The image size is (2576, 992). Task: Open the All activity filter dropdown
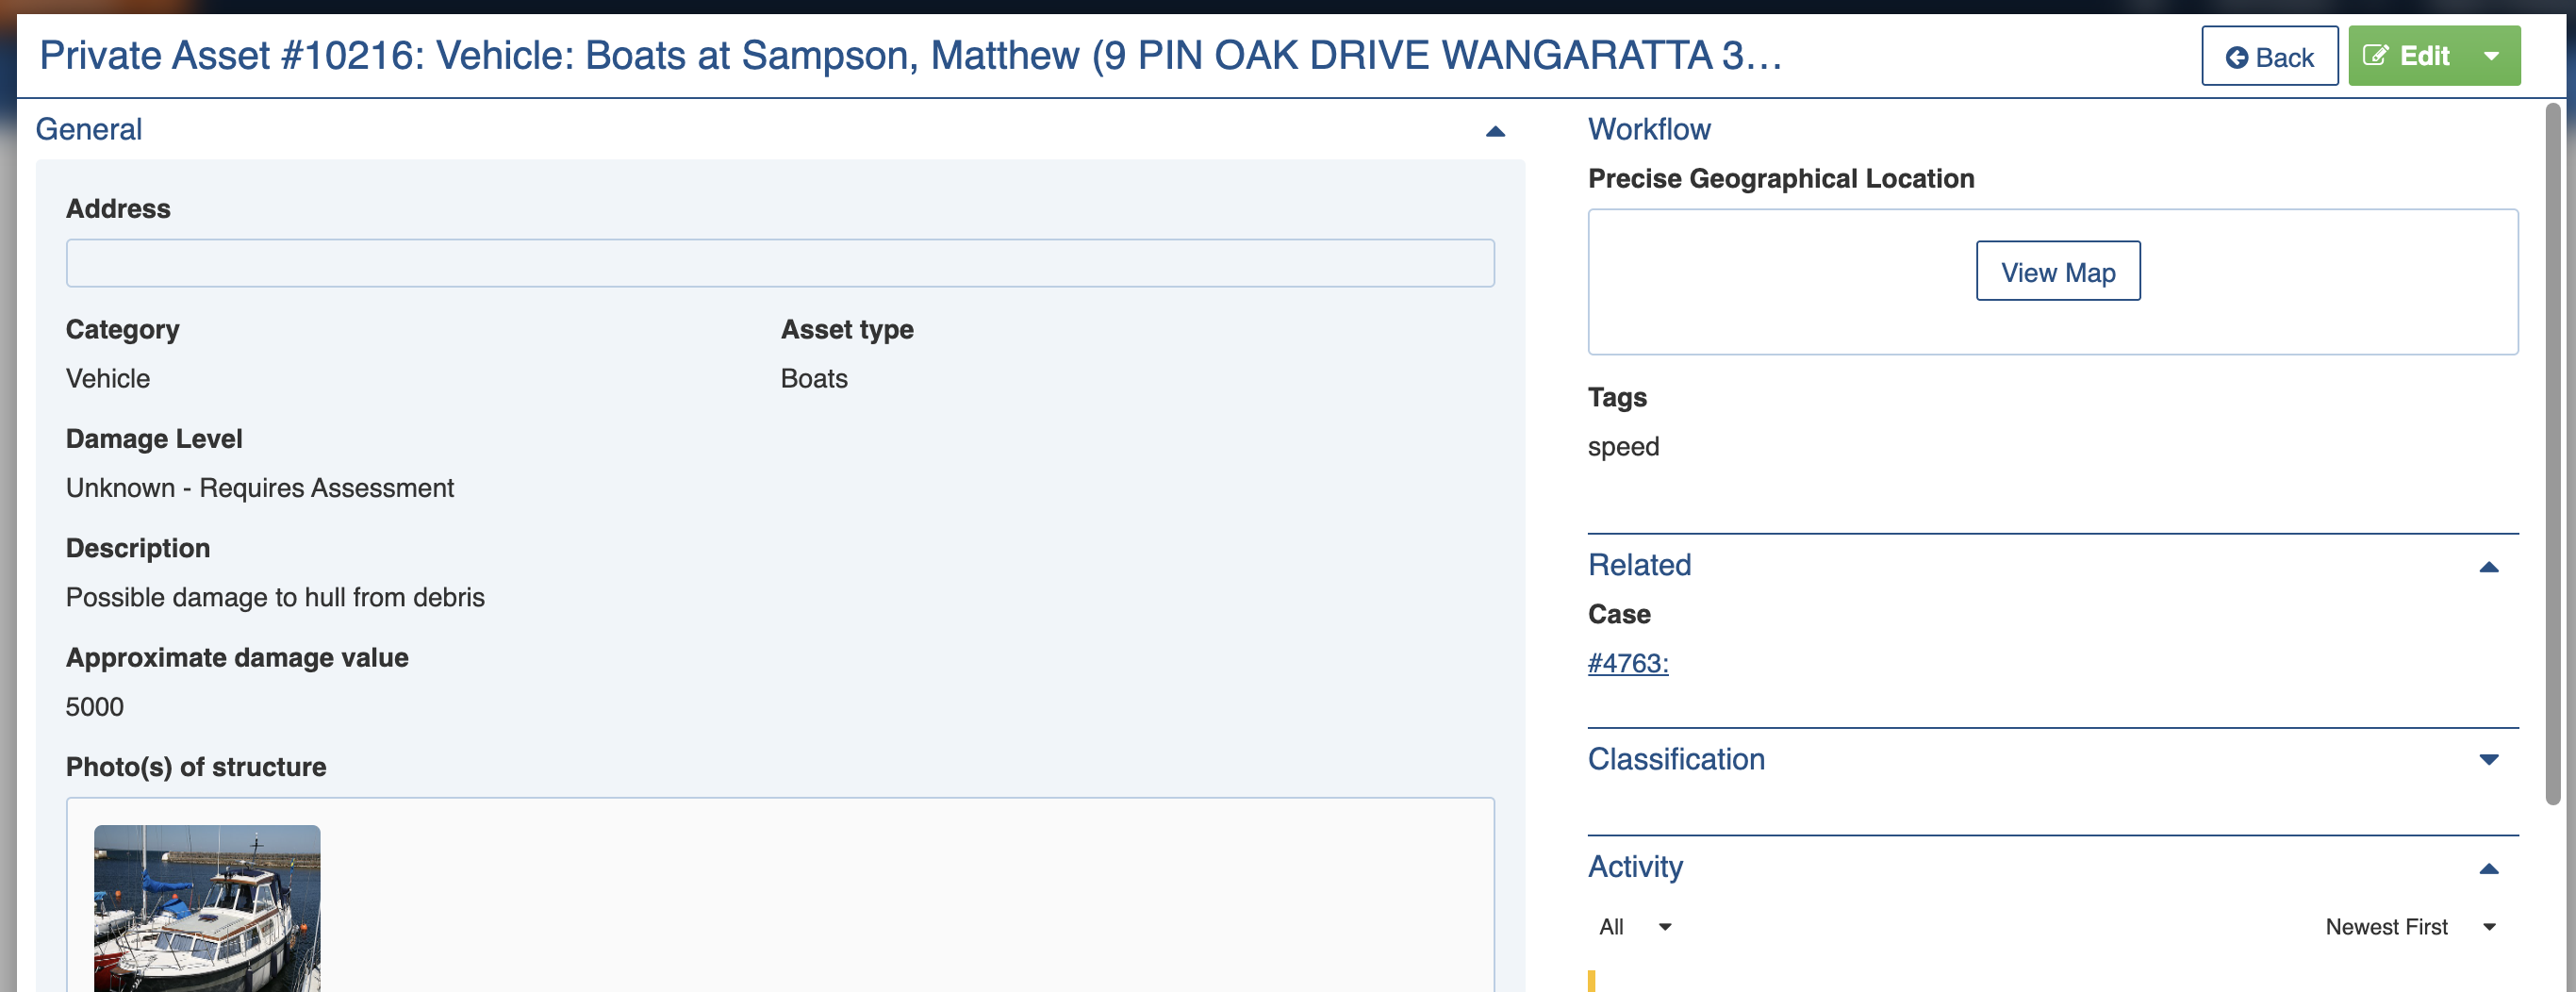coord(1634,927)
